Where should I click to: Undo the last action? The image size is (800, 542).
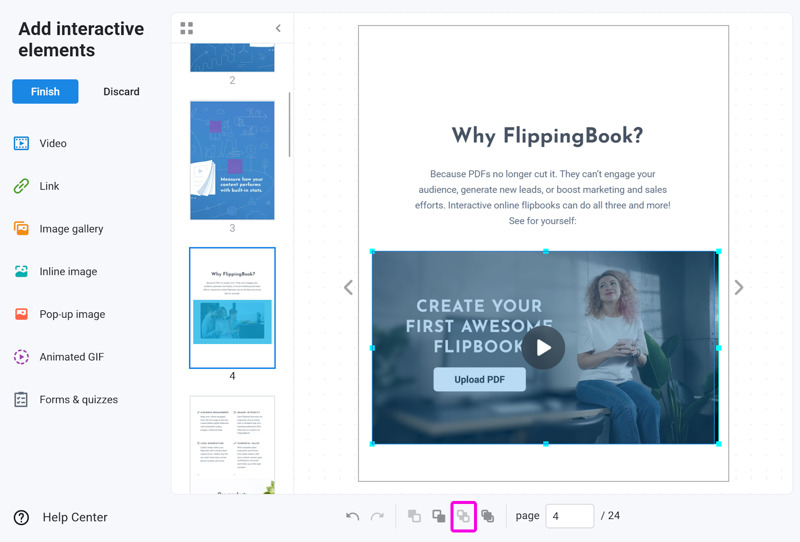tap(353, 516)
